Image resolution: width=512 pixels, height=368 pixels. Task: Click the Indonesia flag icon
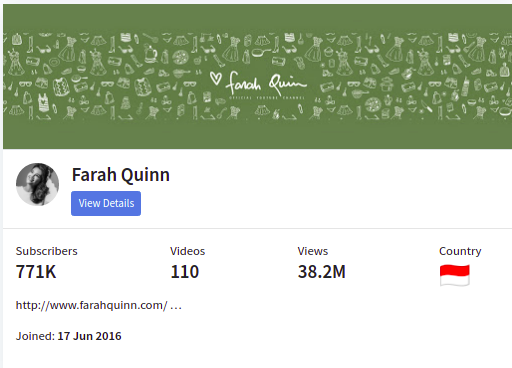[x=455, y=275]
